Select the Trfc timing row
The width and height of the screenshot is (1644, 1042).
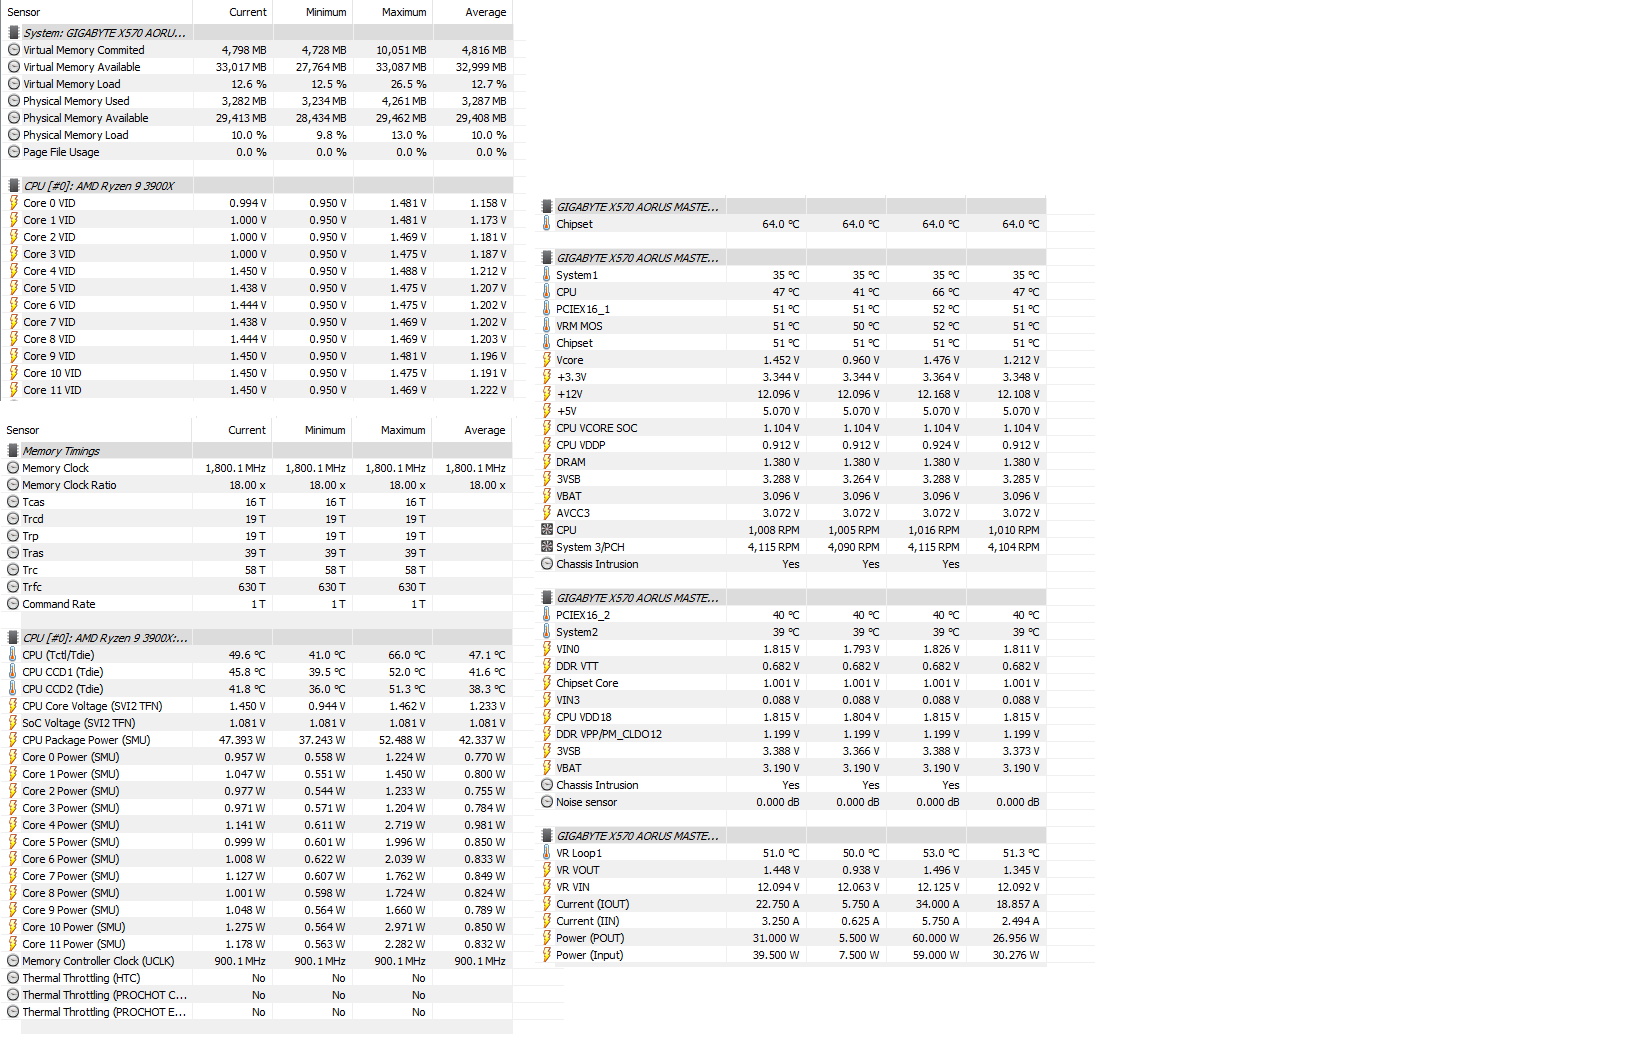(257, 587)
